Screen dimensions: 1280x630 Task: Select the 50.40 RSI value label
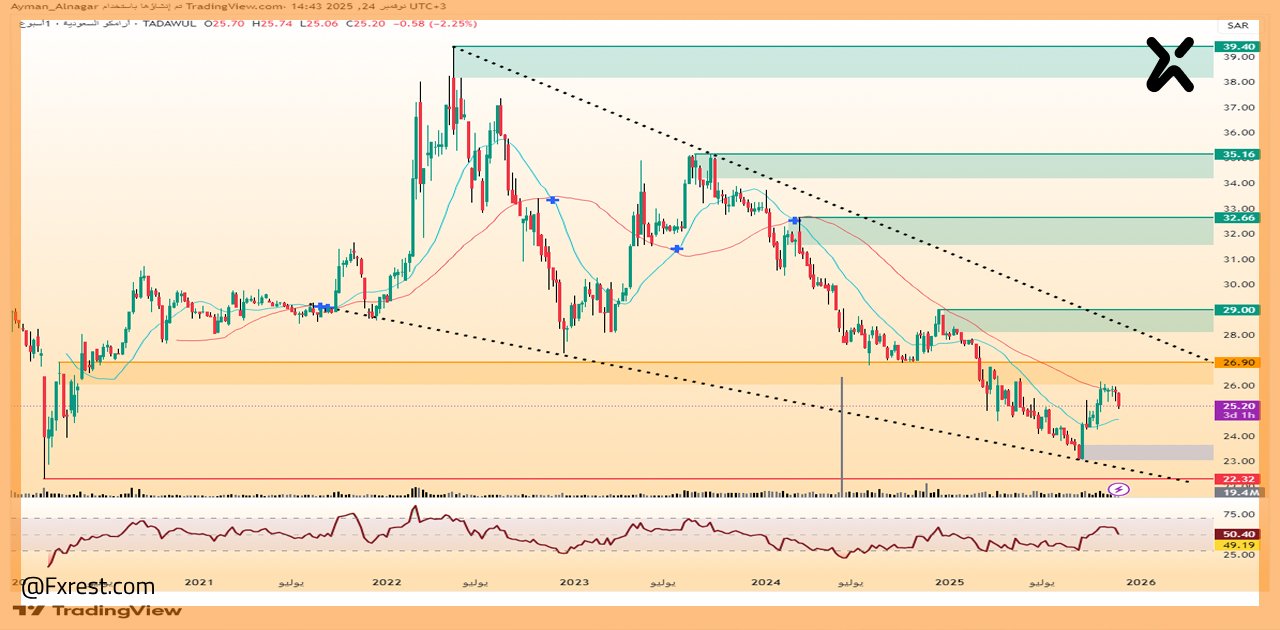[1236, 534]
